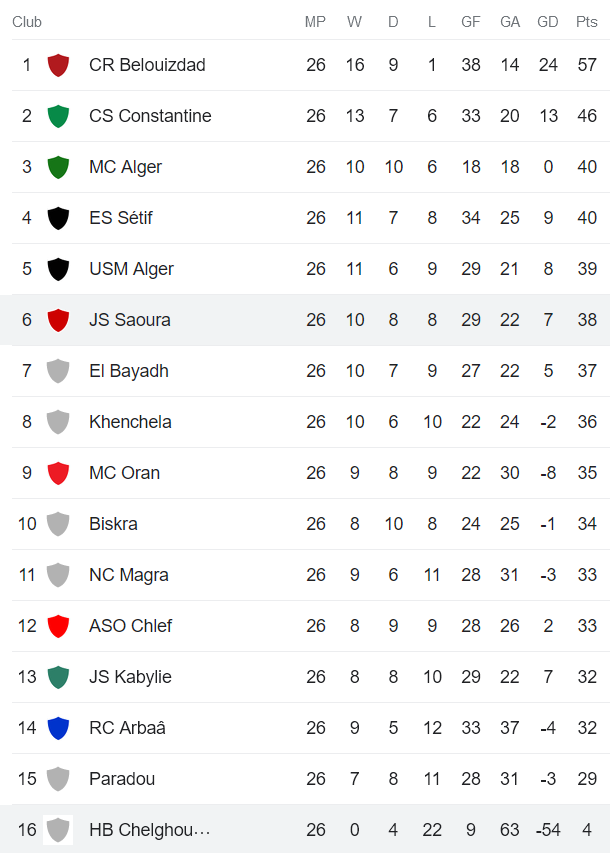This screenshot has height=853, width=610.
Task: Click JS Kabylie's teal shield crest
Action: [x=58, y=677]
